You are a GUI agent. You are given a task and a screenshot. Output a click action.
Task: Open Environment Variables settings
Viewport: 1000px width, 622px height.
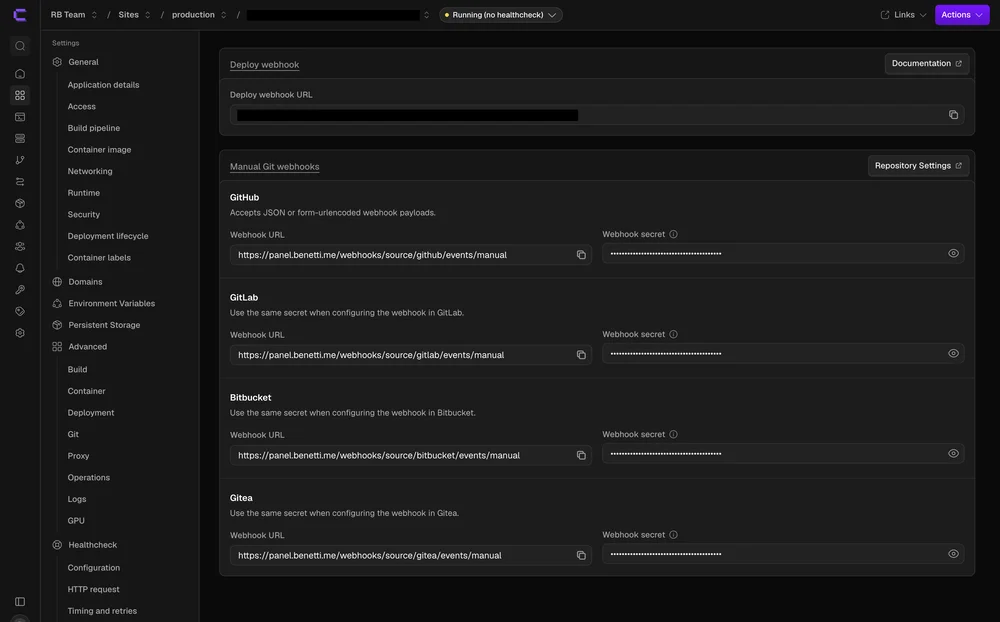coord(112,303)
